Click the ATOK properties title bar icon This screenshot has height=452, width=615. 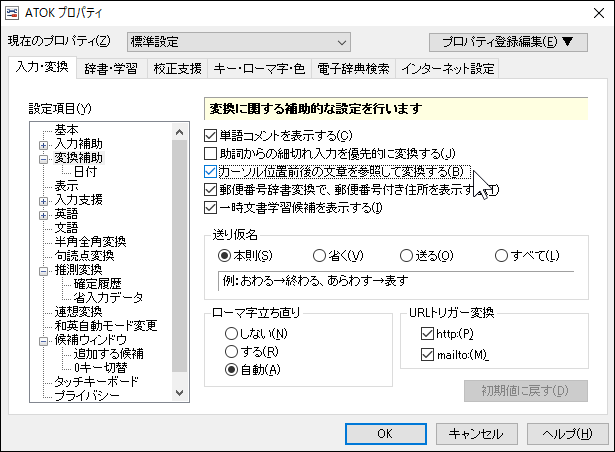tap(12, 13)
